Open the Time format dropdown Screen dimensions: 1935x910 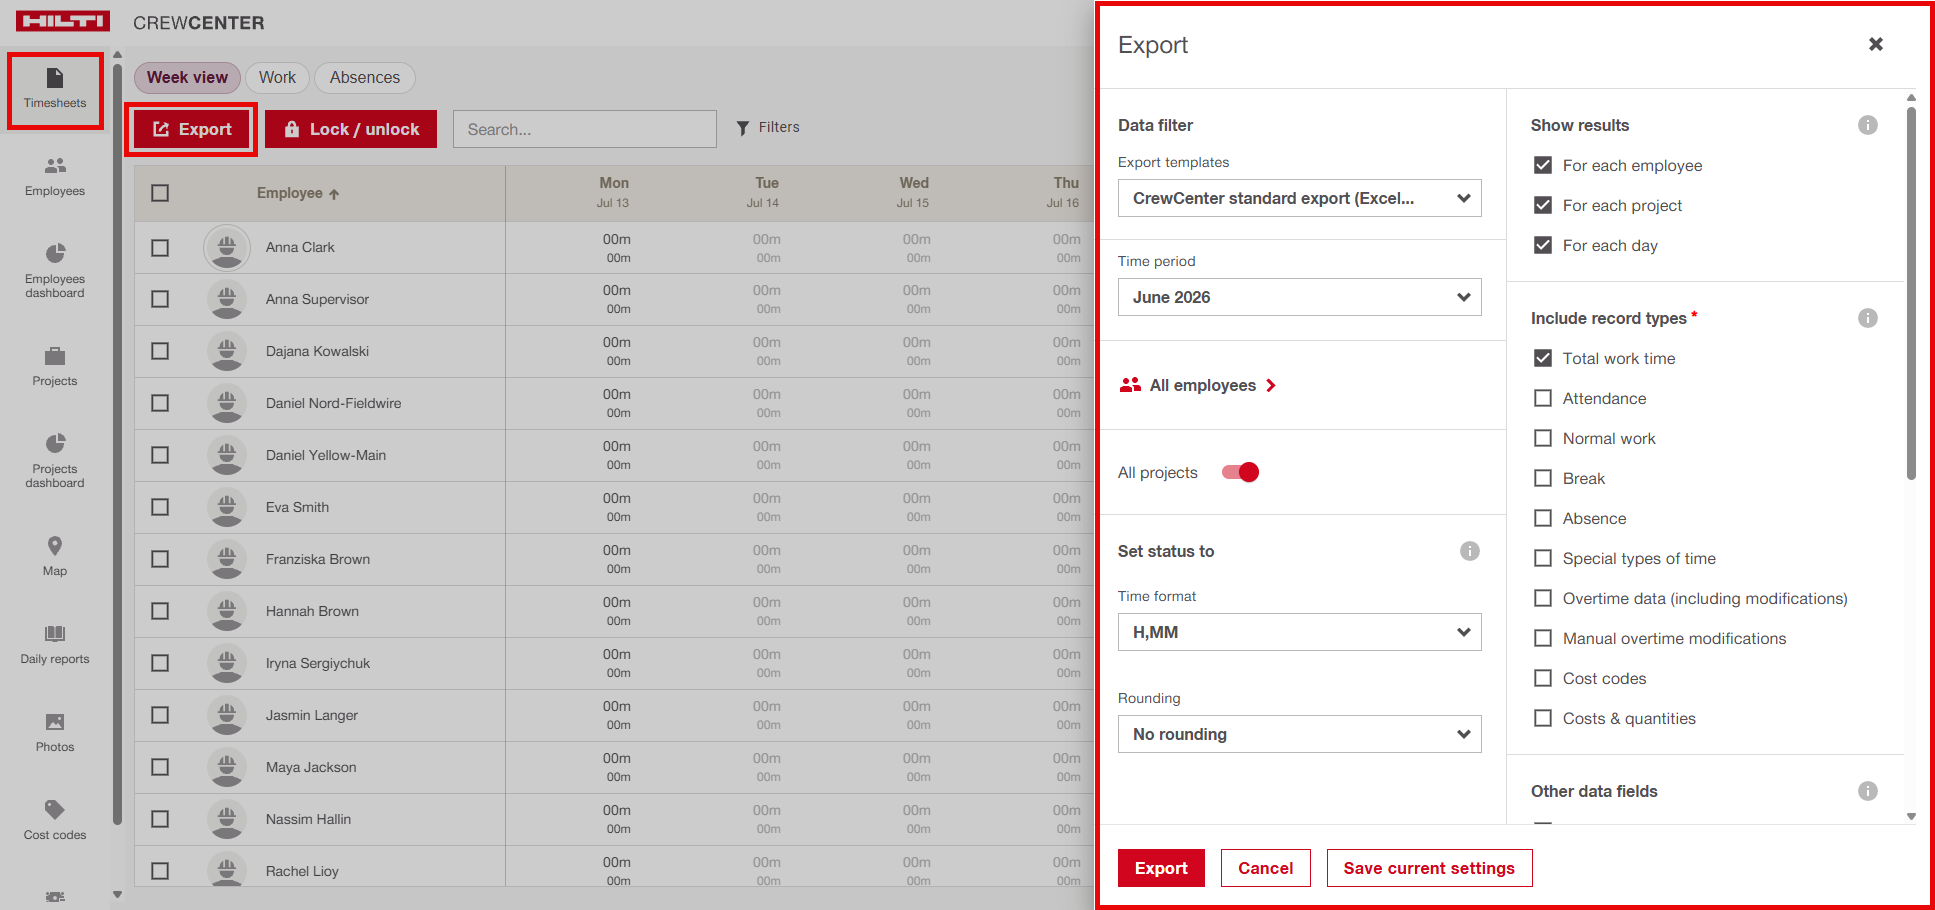1299,632
